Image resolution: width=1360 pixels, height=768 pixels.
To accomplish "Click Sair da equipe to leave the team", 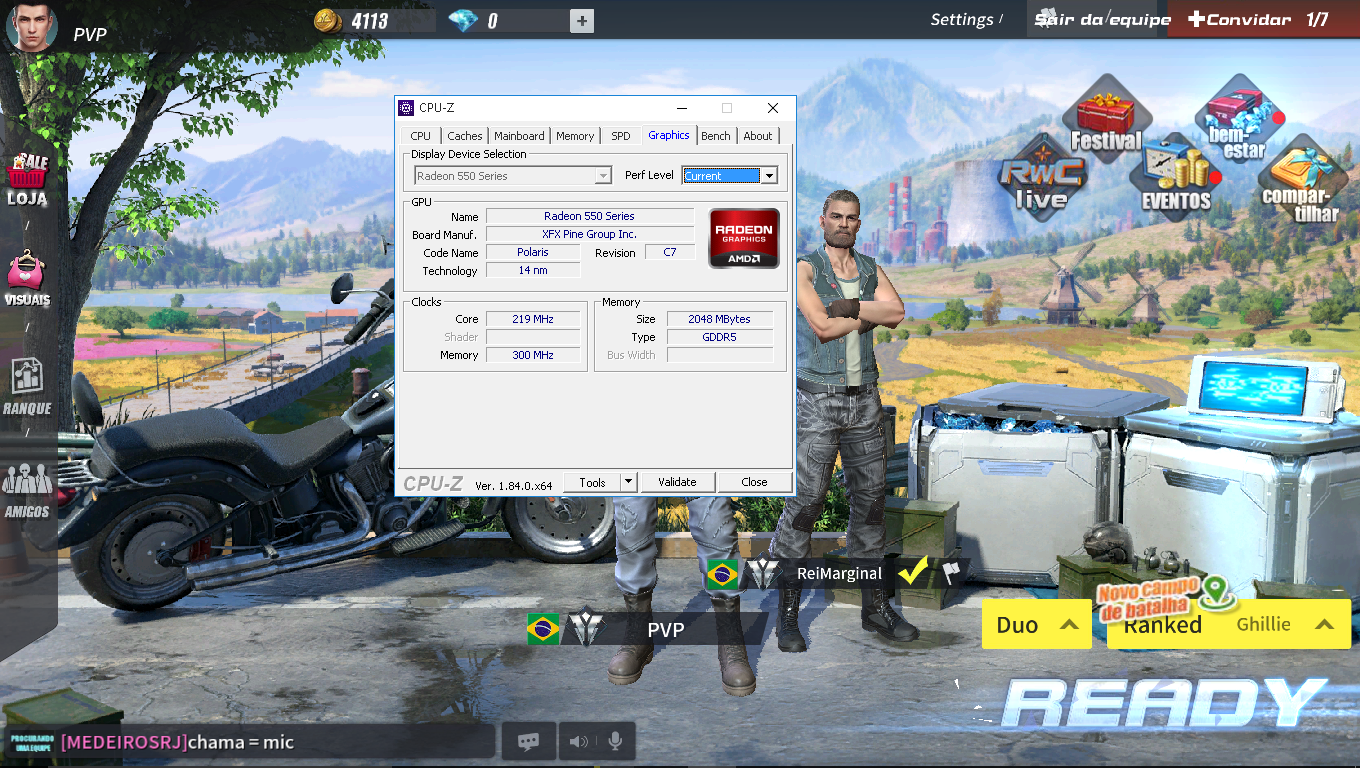I will [x=1103, y=19].
